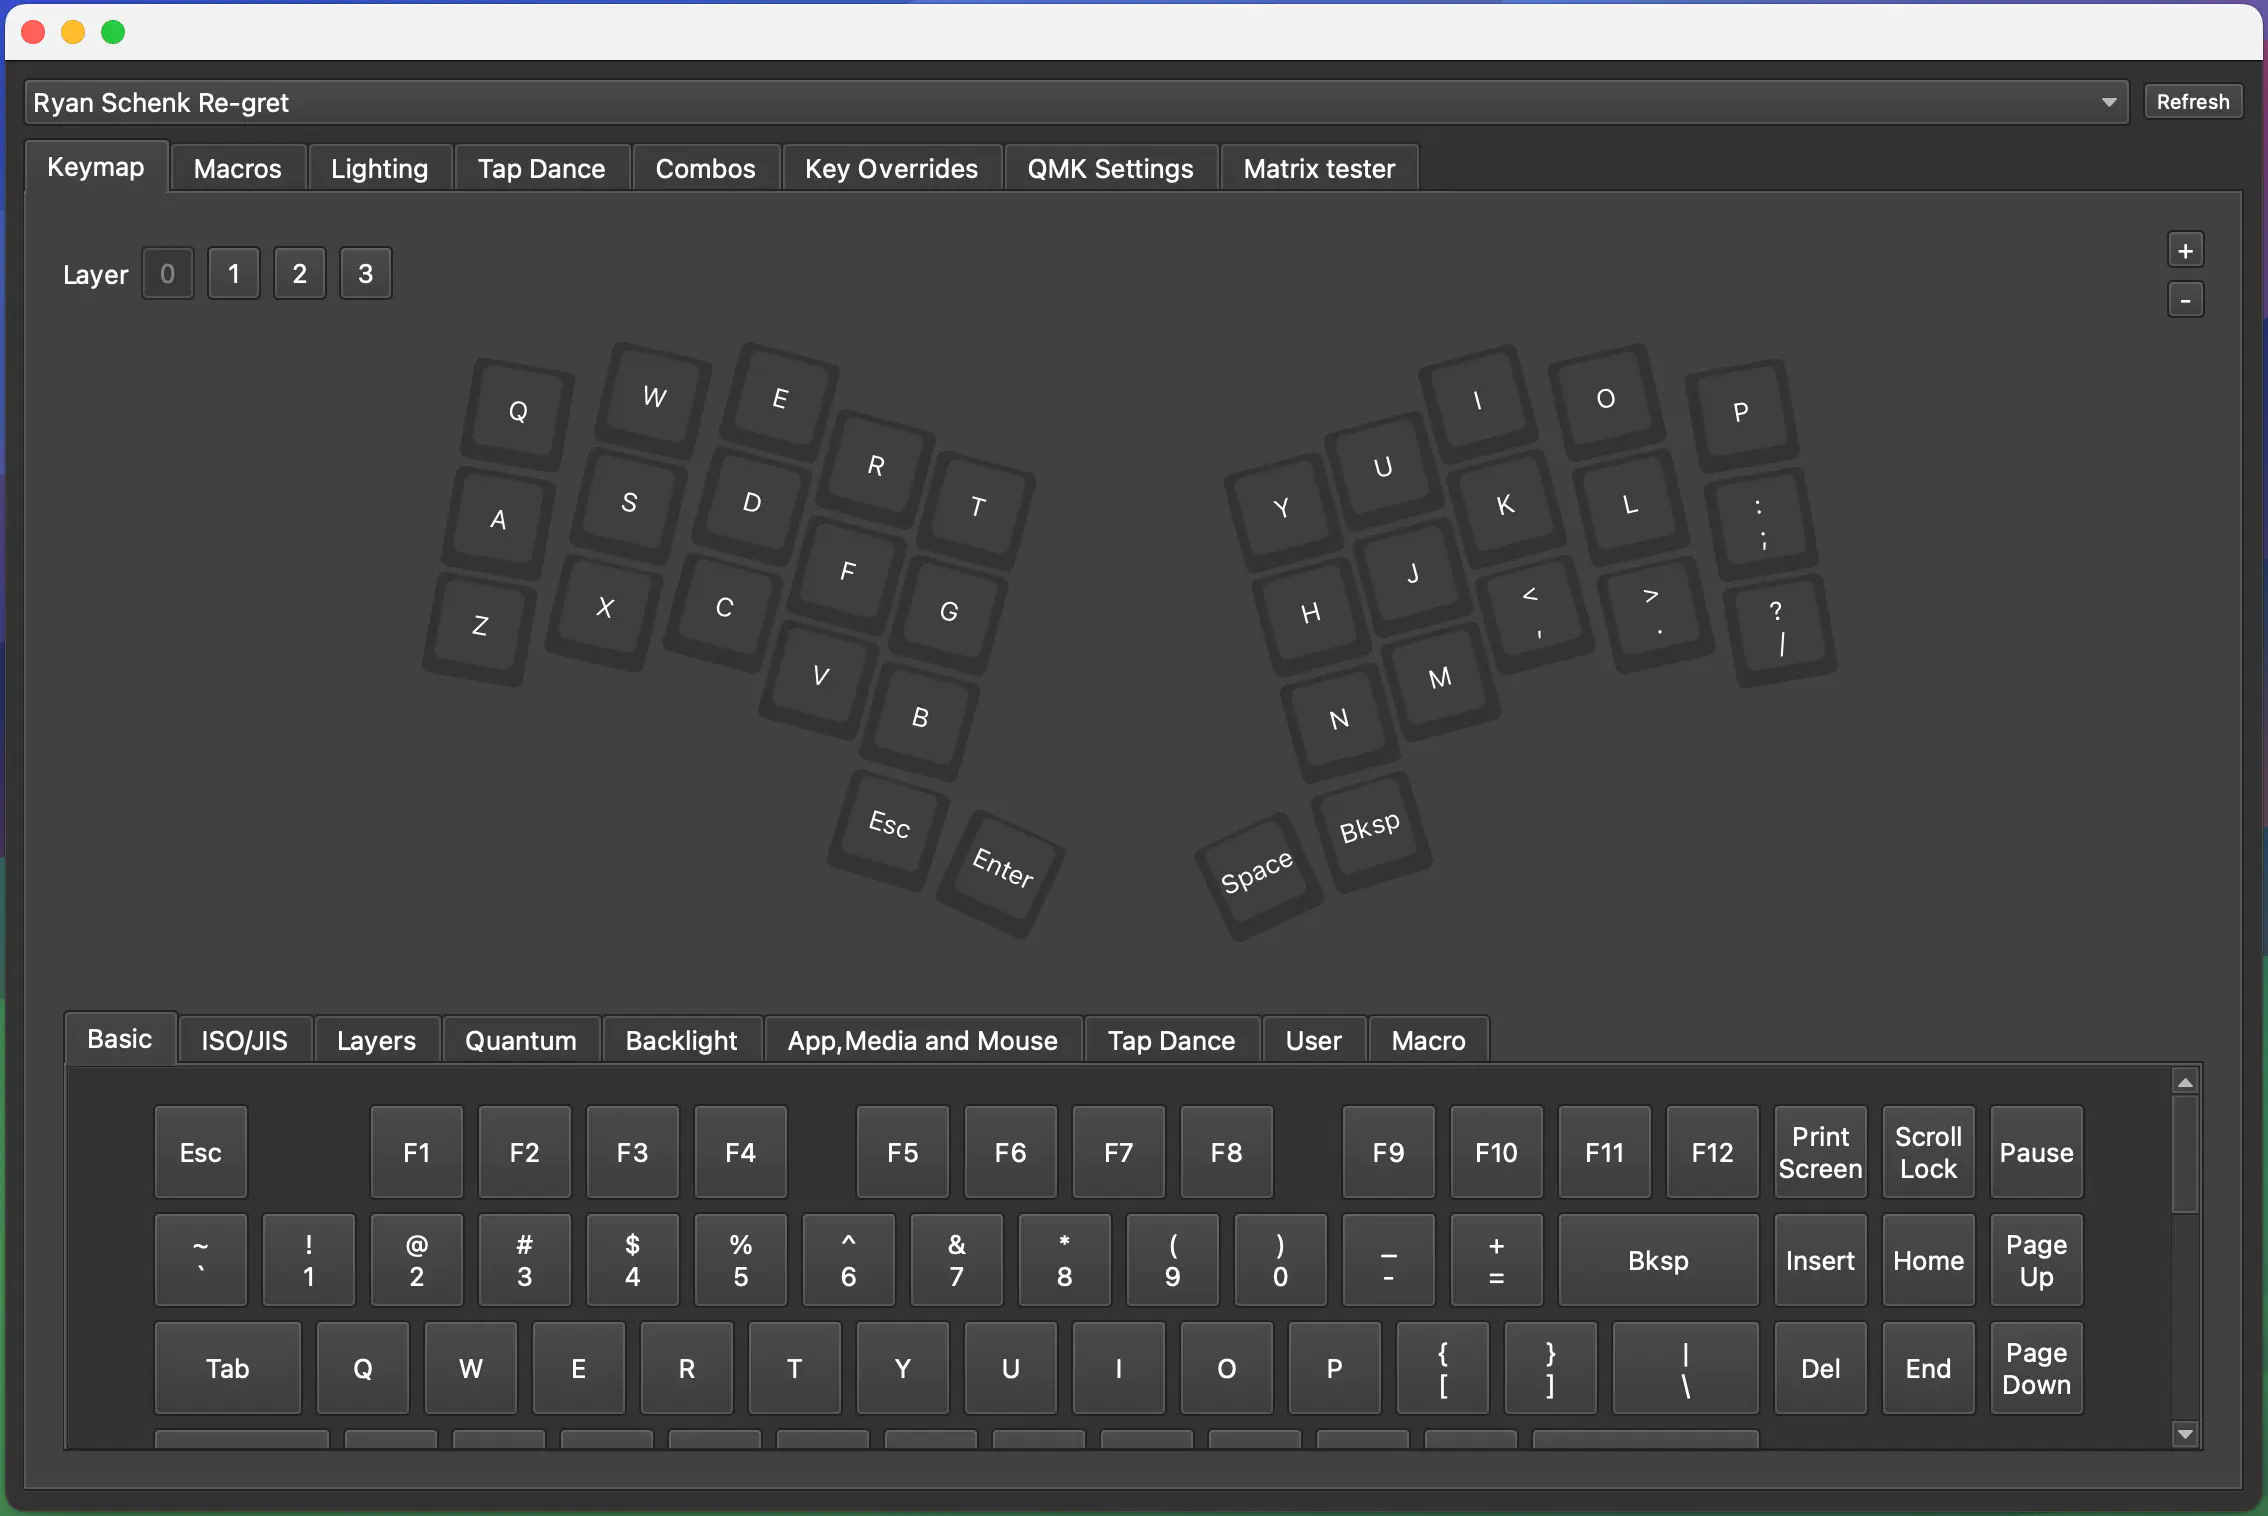Switch to layer 3

(x=365, y=274)
